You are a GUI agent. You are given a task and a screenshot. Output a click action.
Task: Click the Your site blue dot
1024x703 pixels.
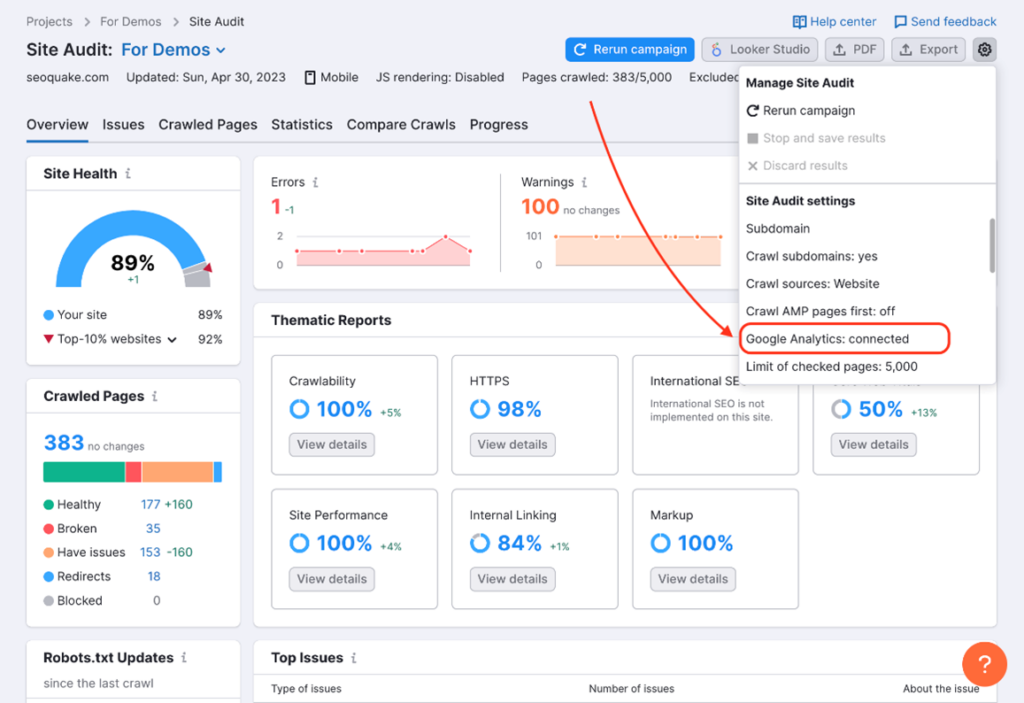pos(48,315)
